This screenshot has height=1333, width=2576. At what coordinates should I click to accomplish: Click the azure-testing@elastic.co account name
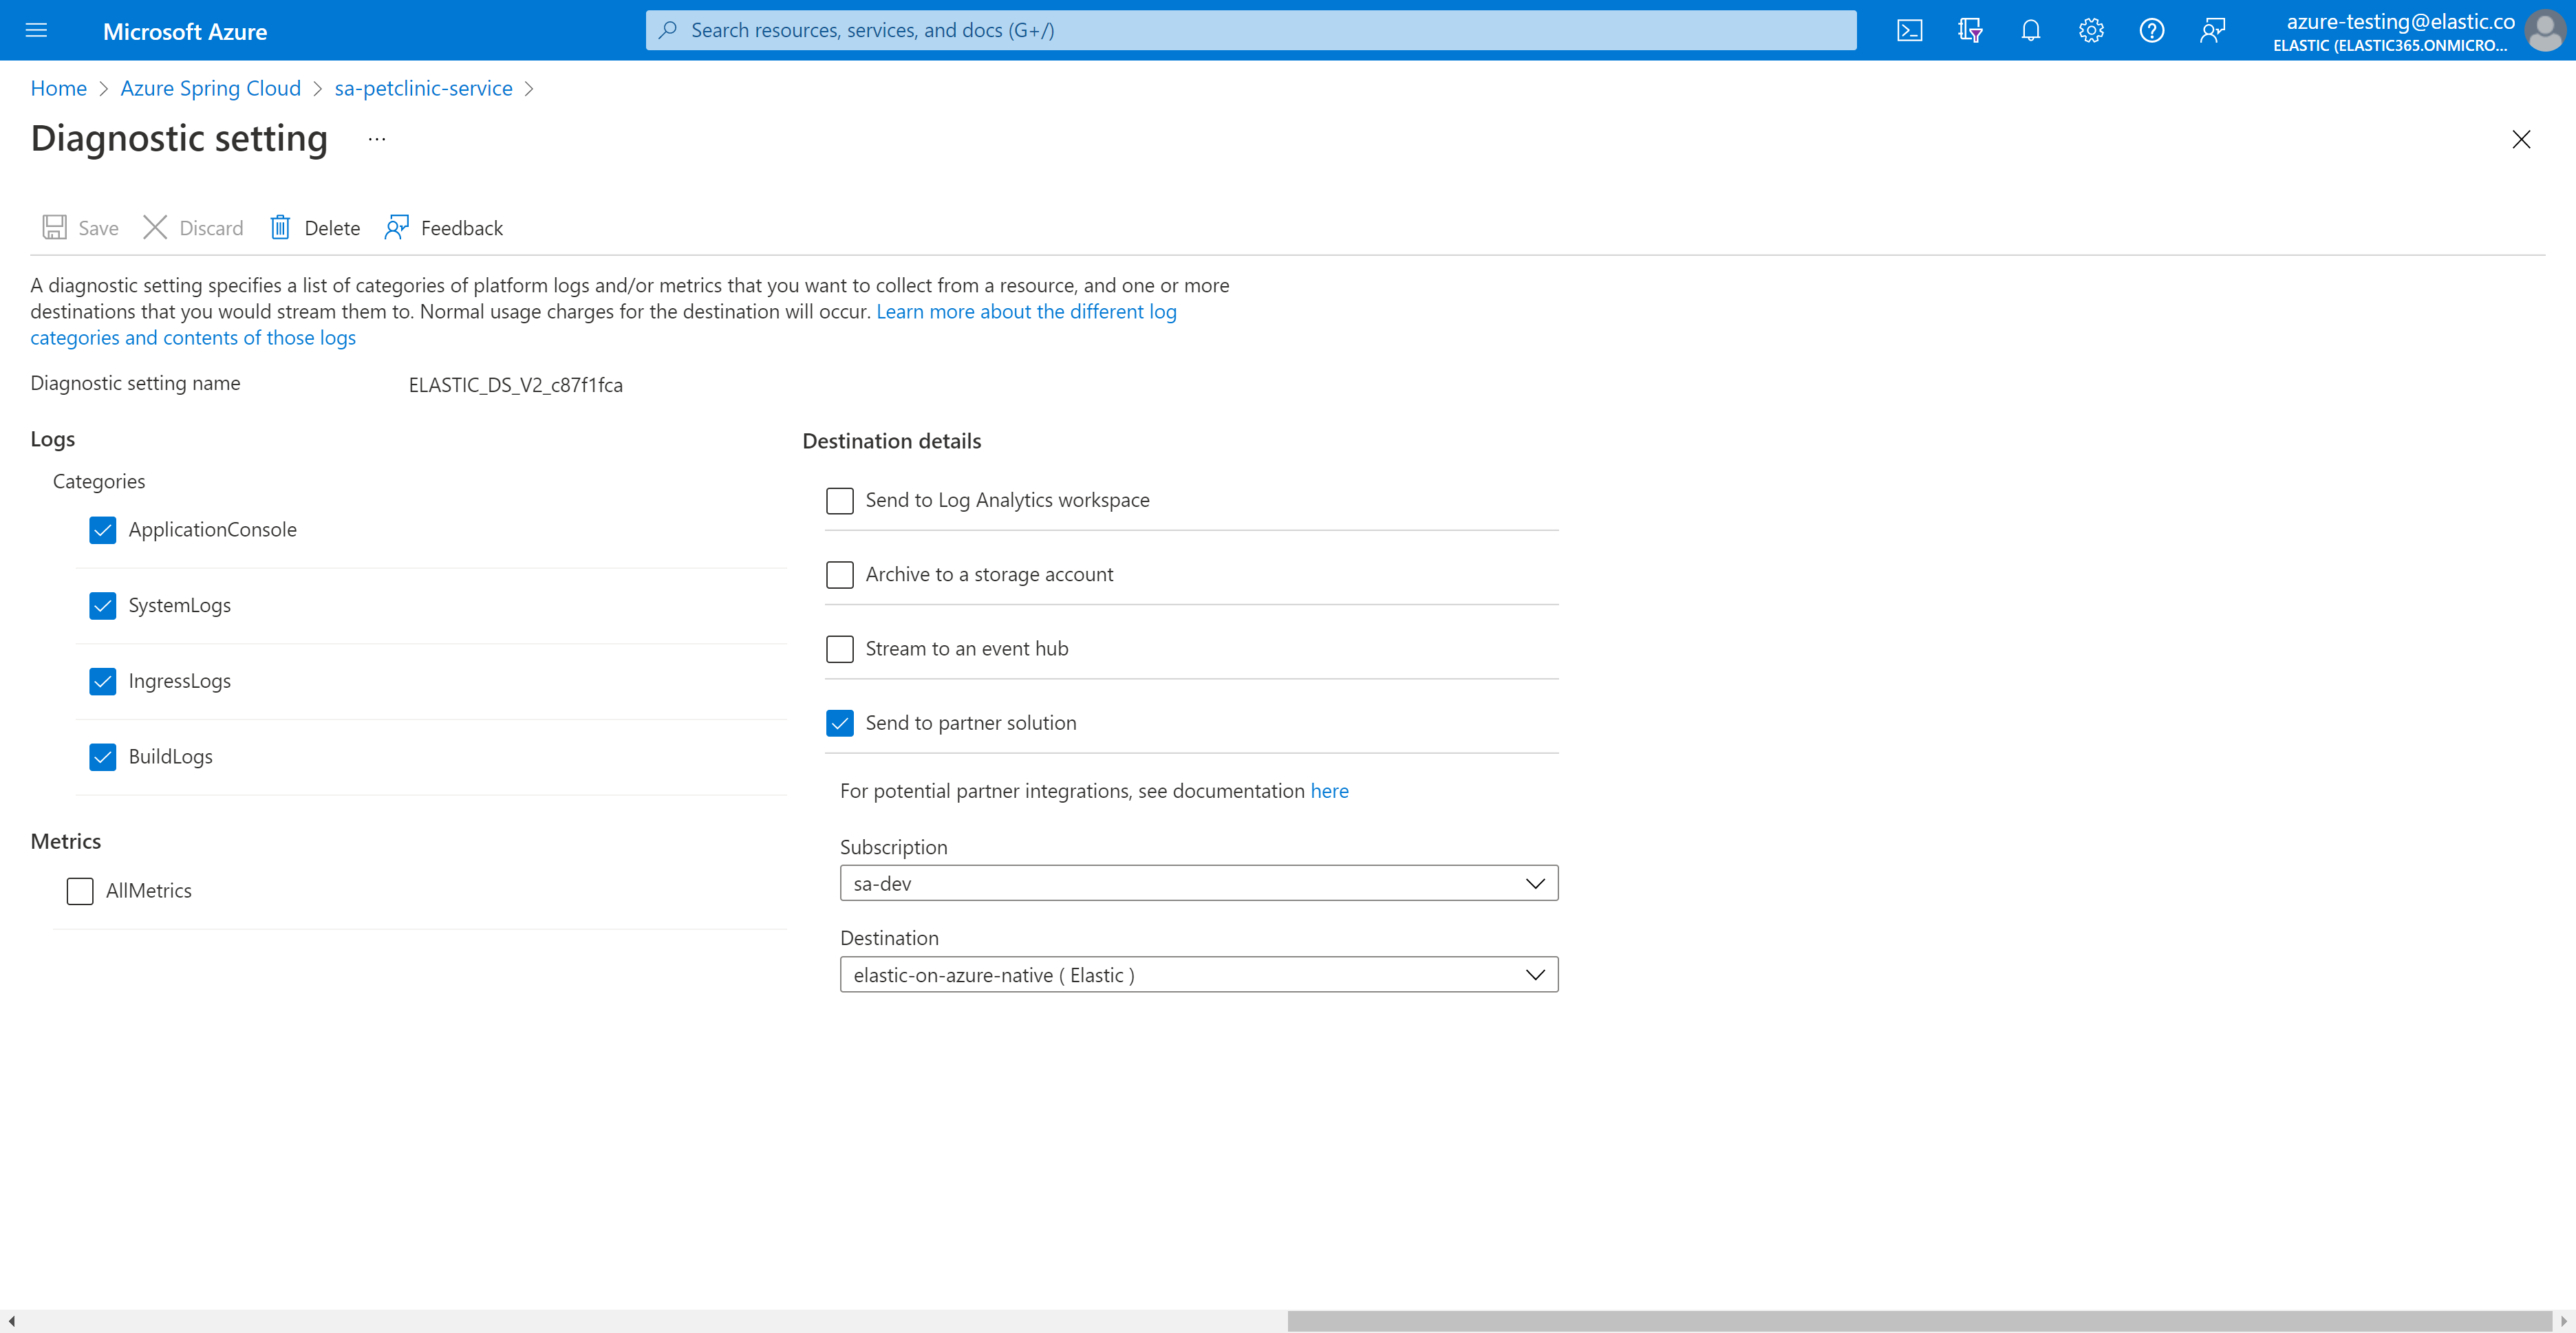(x=2400, y=21)
